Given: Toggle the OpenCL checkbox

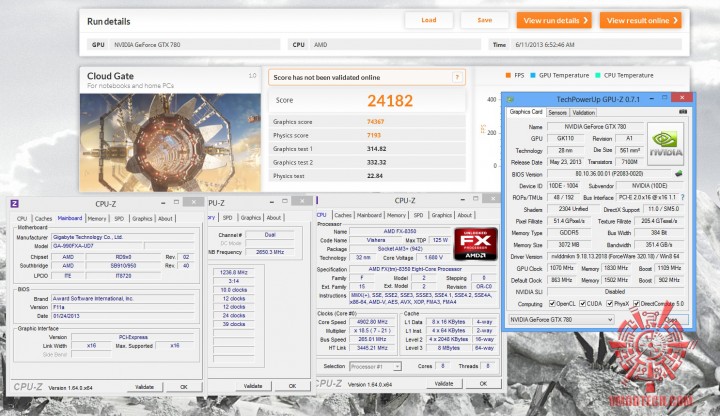Looking at the screenshot, I should click(x=552, y=304).
